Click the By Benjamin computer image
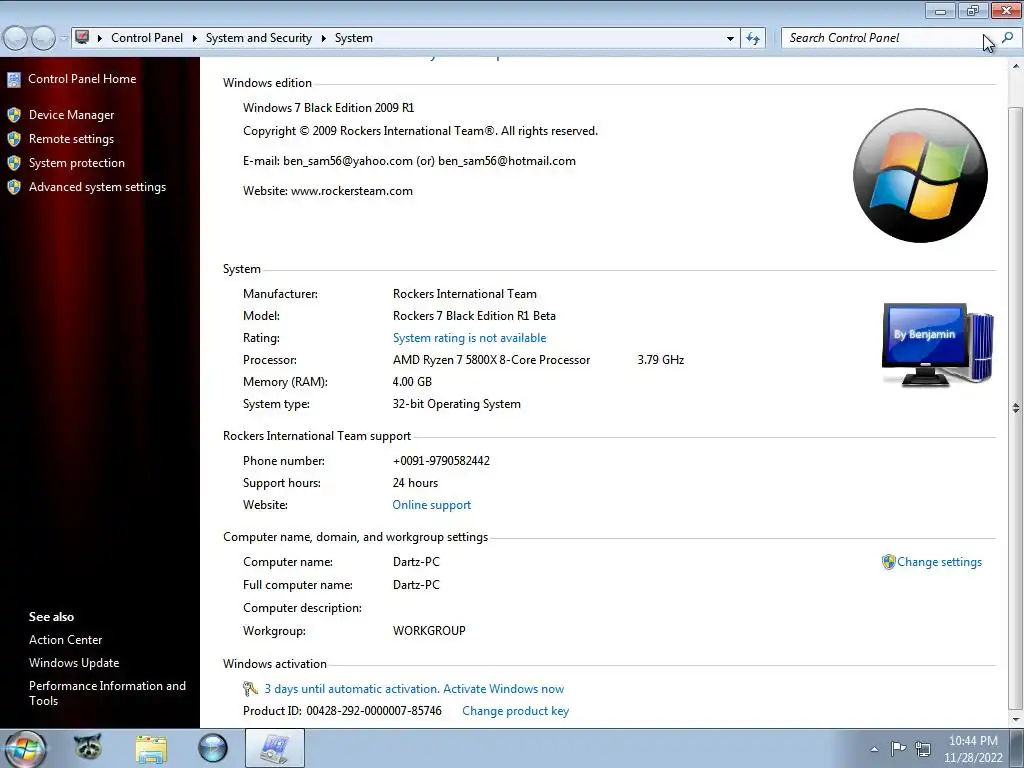1024x768 pixels. coord(938,345)
